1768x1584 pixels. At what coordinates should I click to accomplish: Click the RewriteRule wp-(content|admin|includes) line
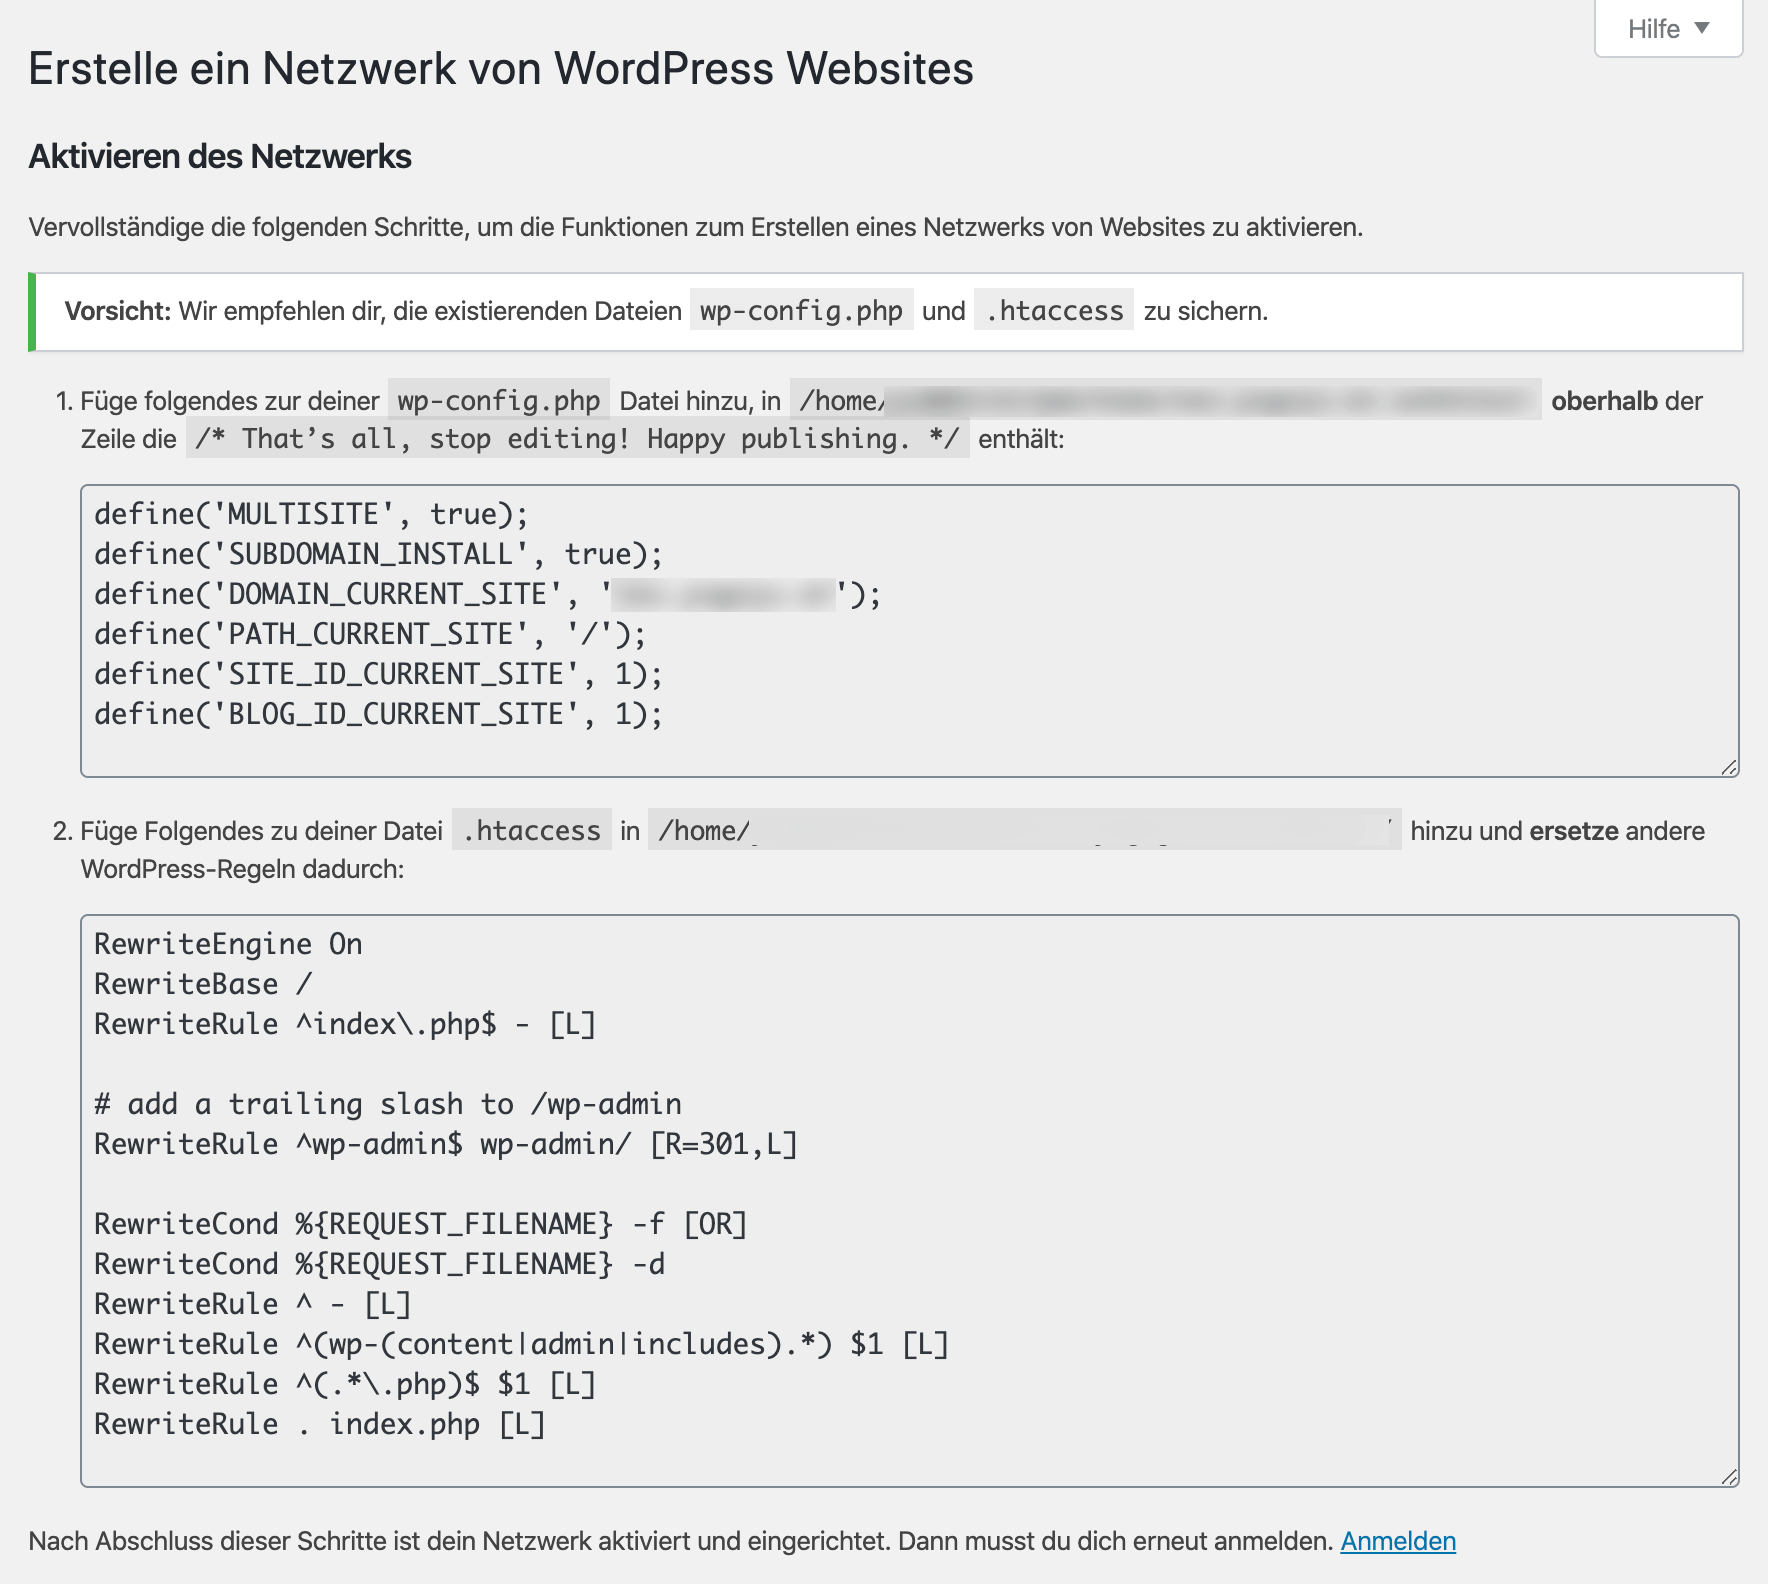tap(521, 1344)
